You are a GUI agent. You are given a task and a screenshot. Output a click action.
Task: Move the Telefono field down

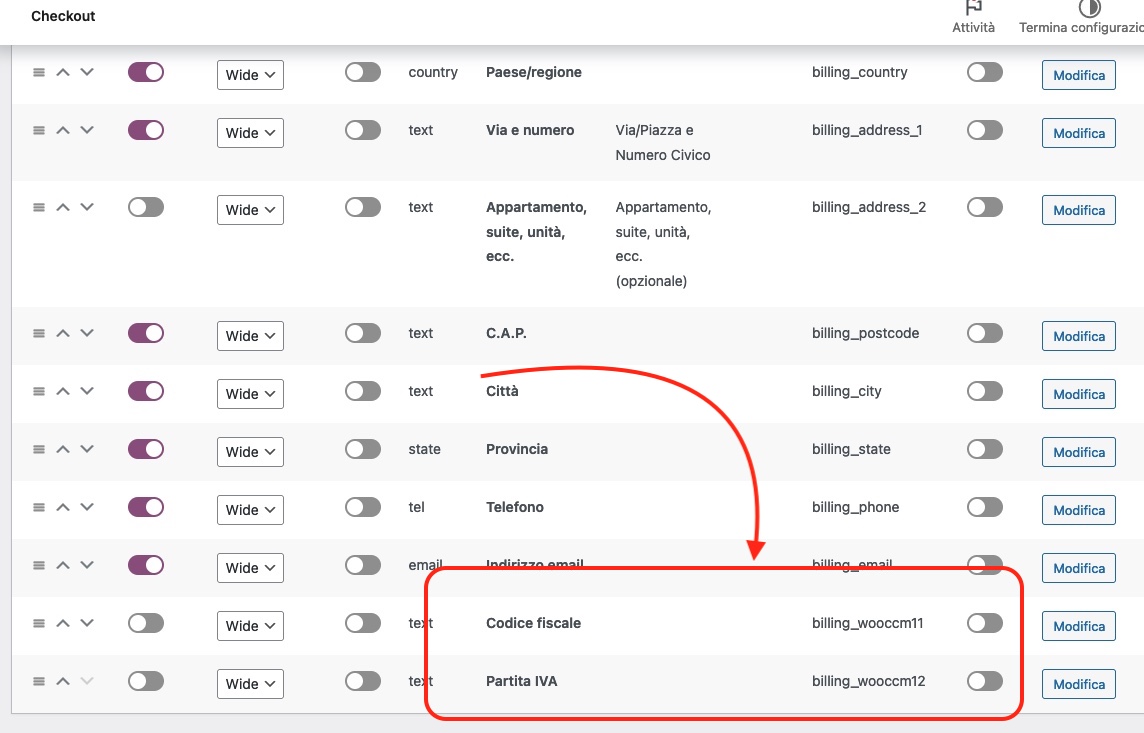87,508
